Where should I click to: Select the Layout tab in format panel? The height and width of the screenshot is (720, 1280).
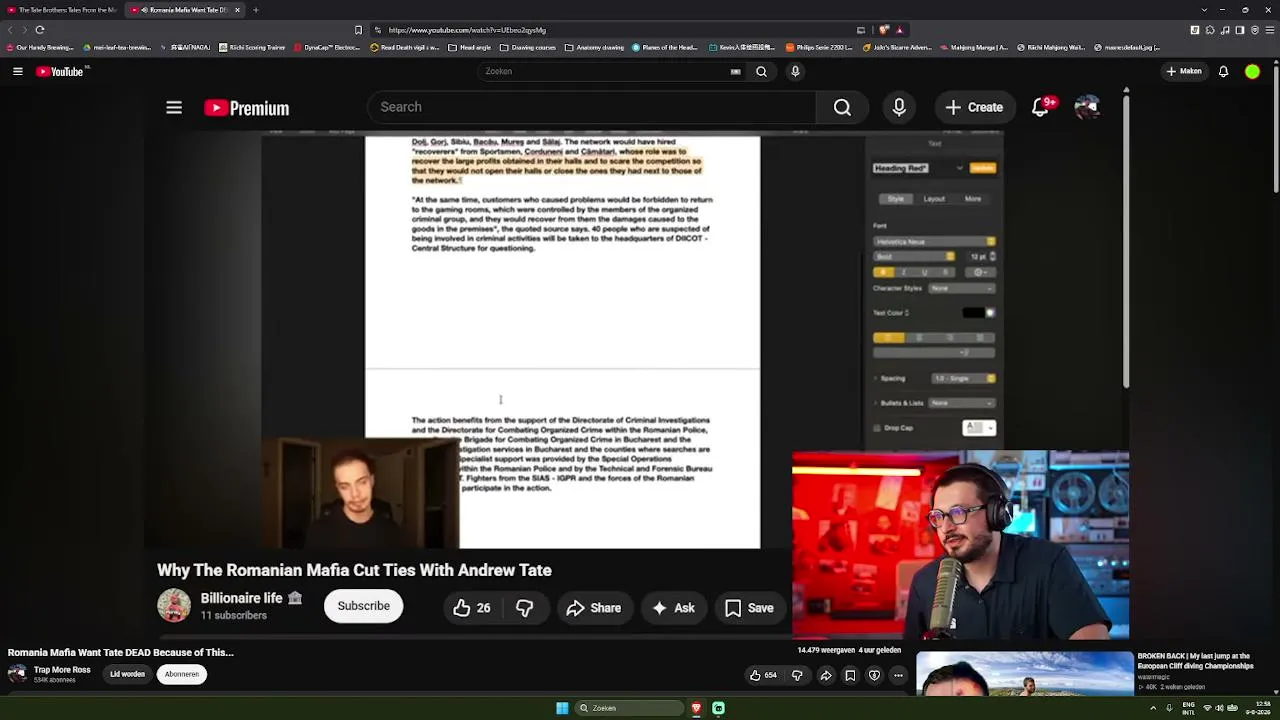point(934,199)
